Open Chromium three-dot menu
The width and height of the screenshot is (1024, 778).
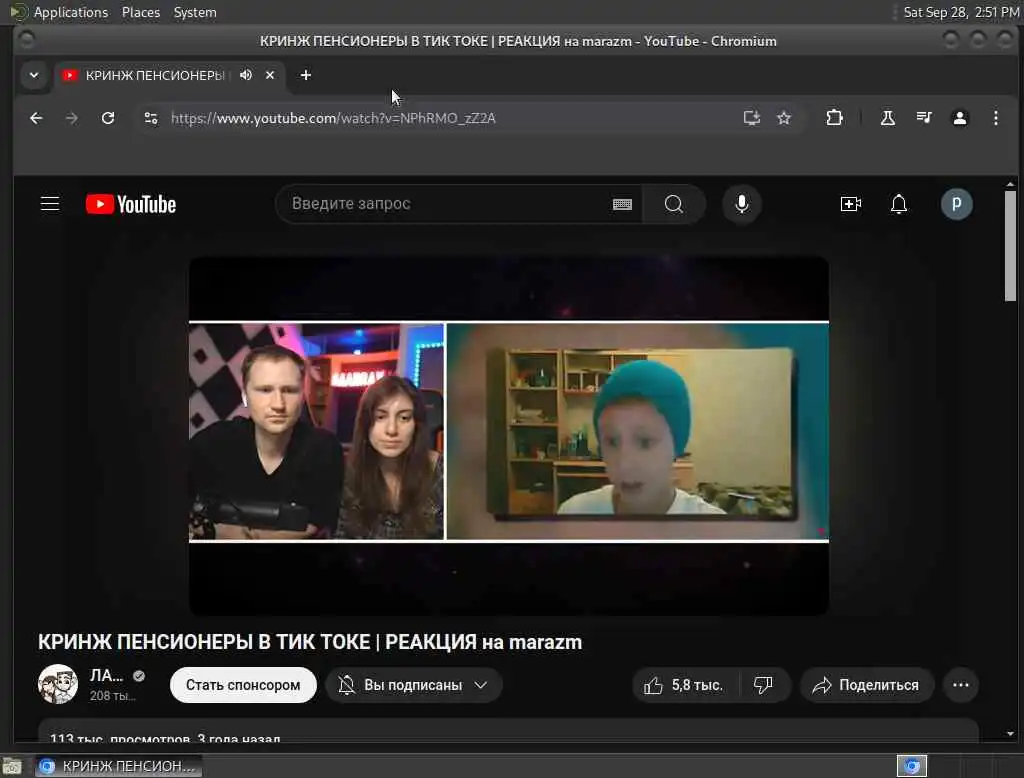pyautogui.click(x=995, y=118)
